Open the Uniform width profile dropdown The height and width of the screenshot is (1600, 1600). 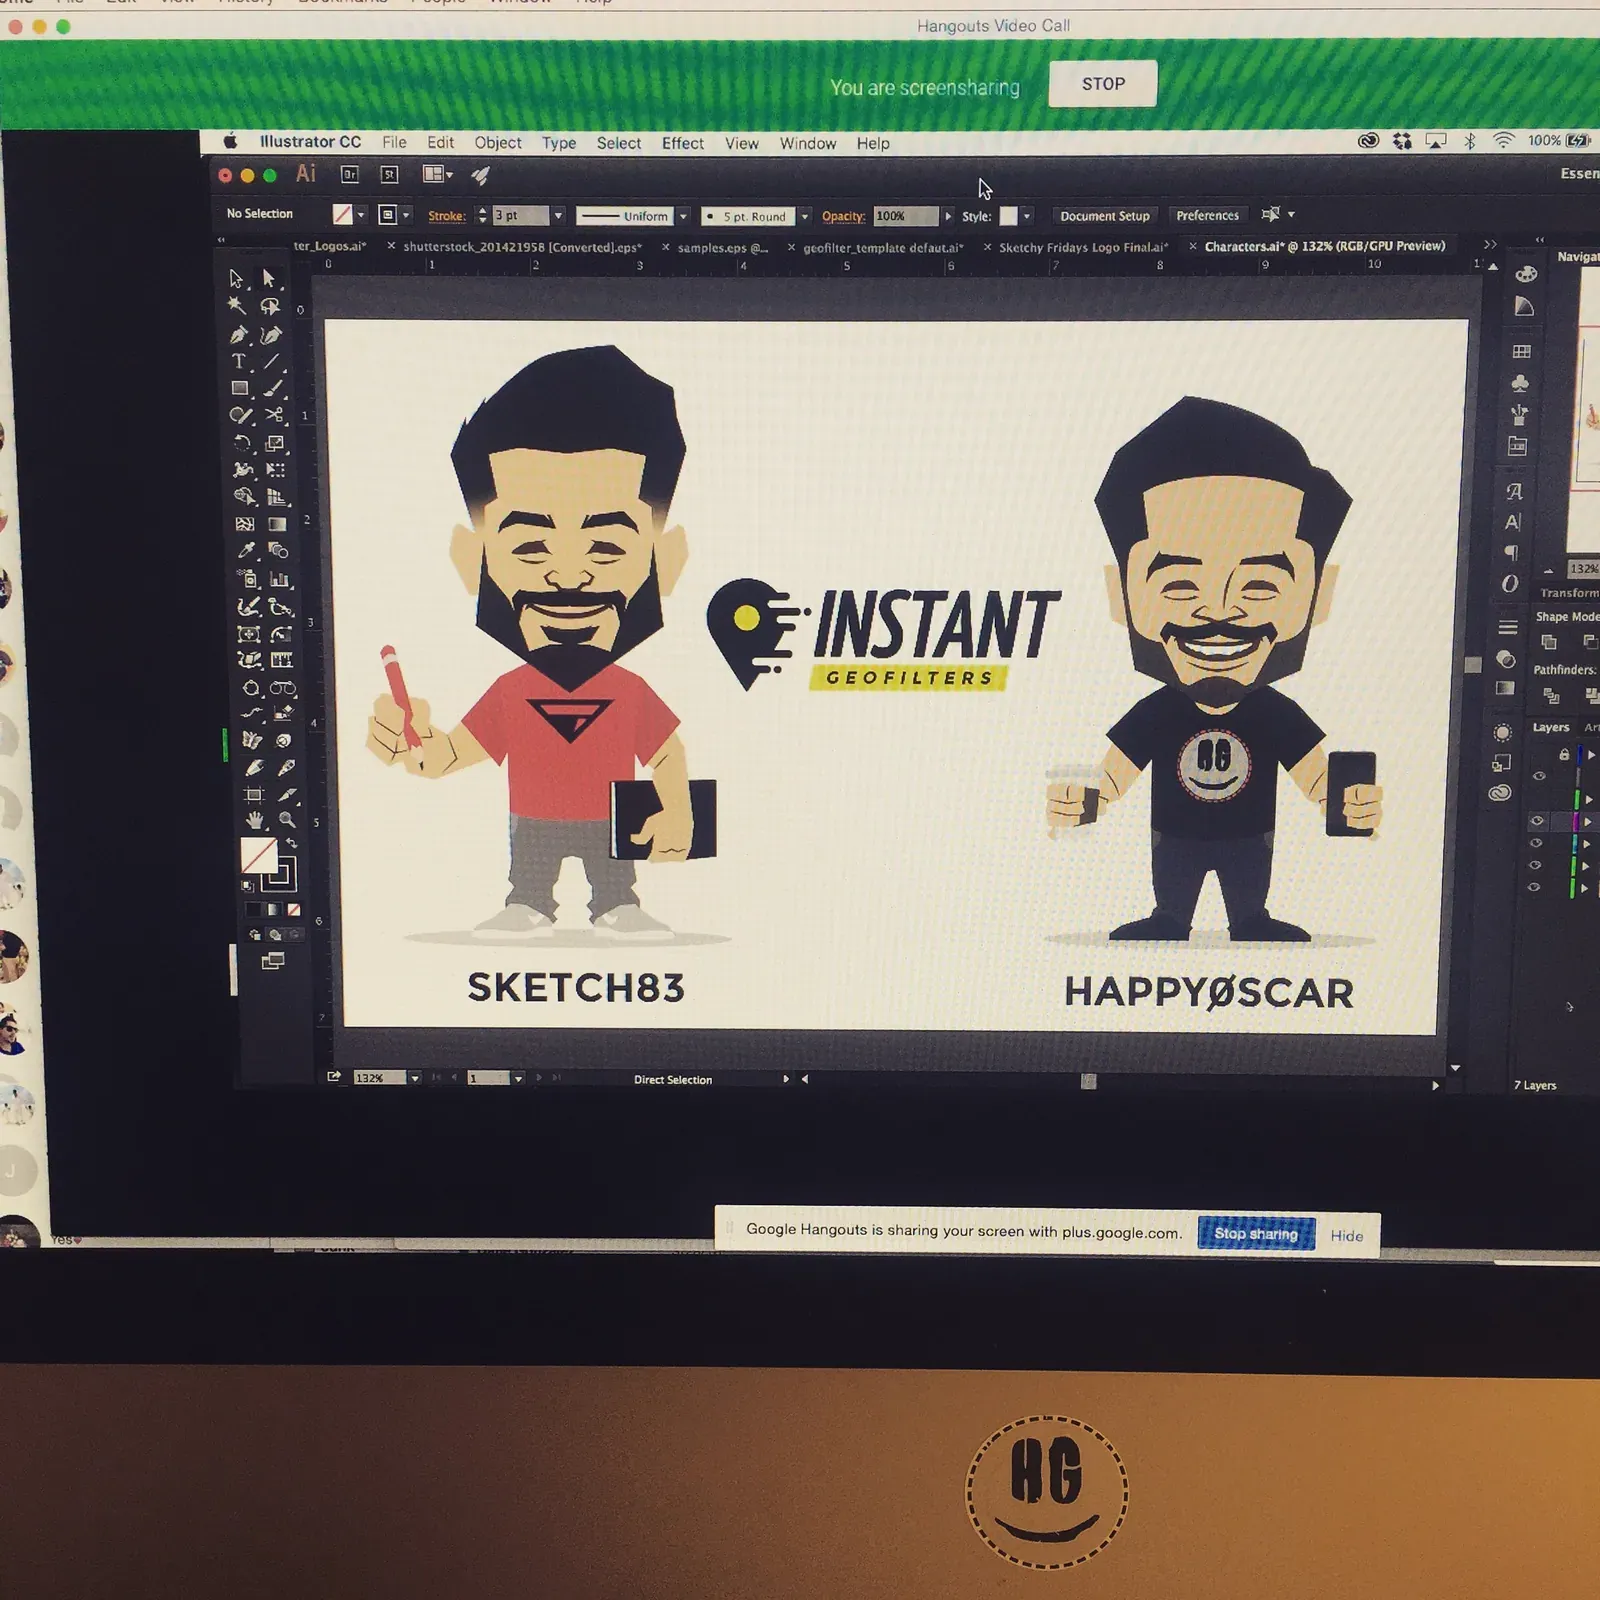coord(683,216)
